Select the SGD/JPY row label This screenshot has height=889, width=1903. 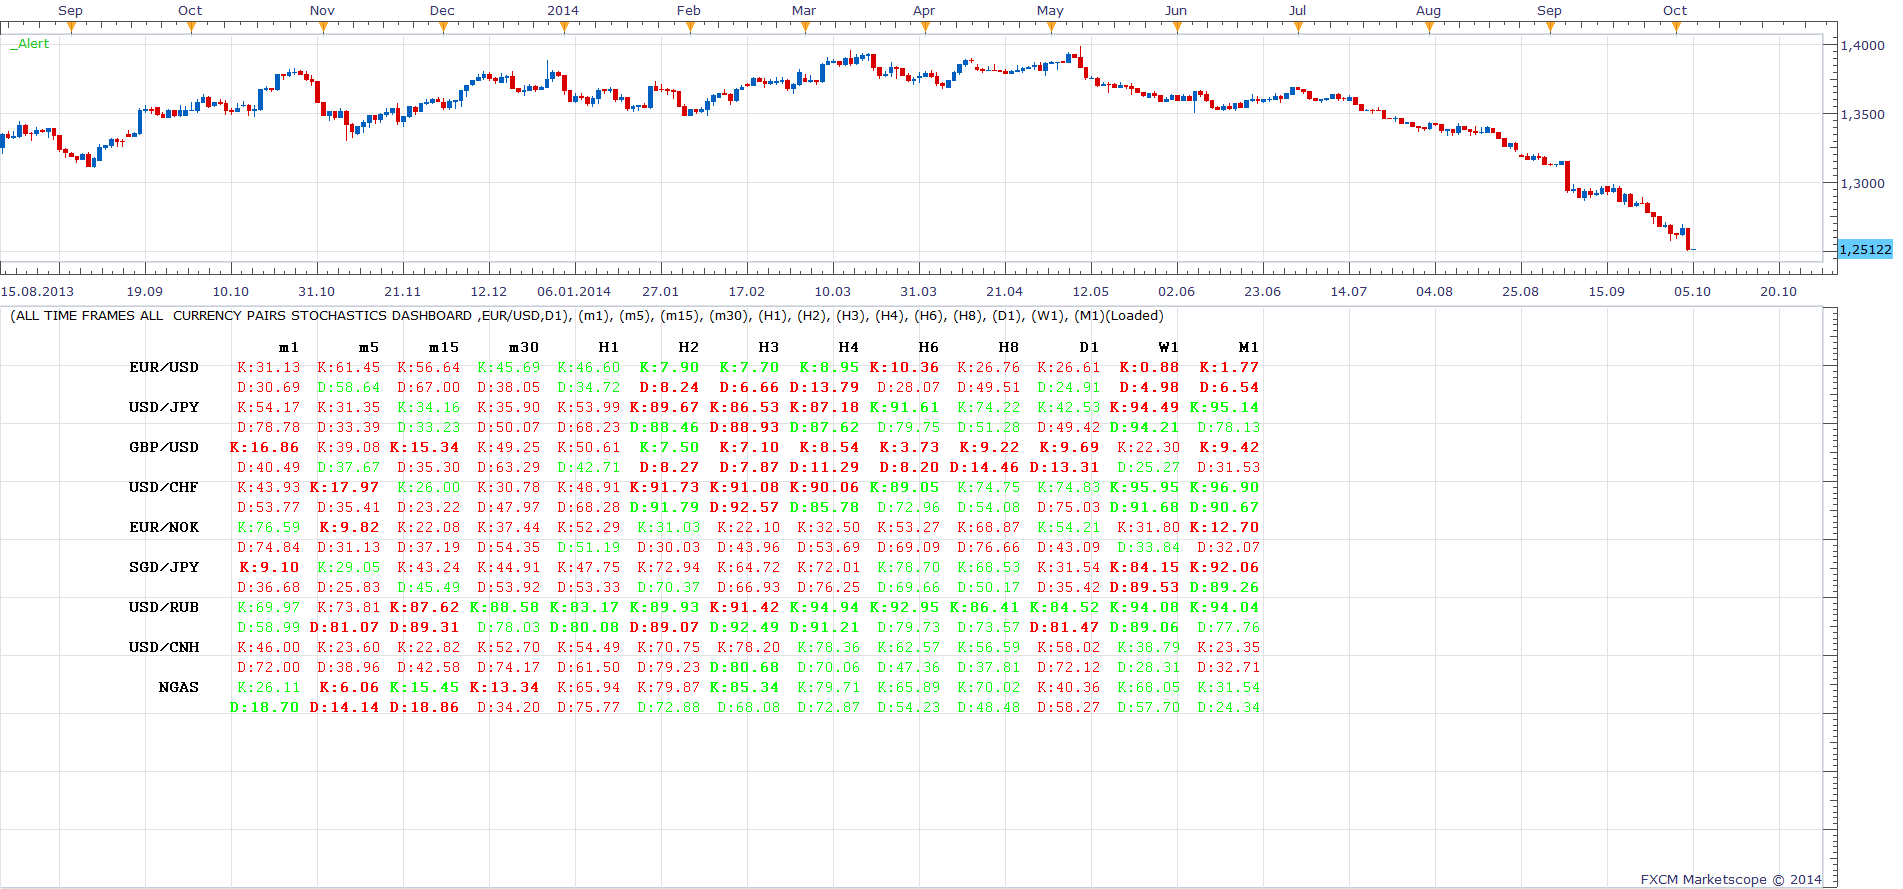tap(164, 567)
